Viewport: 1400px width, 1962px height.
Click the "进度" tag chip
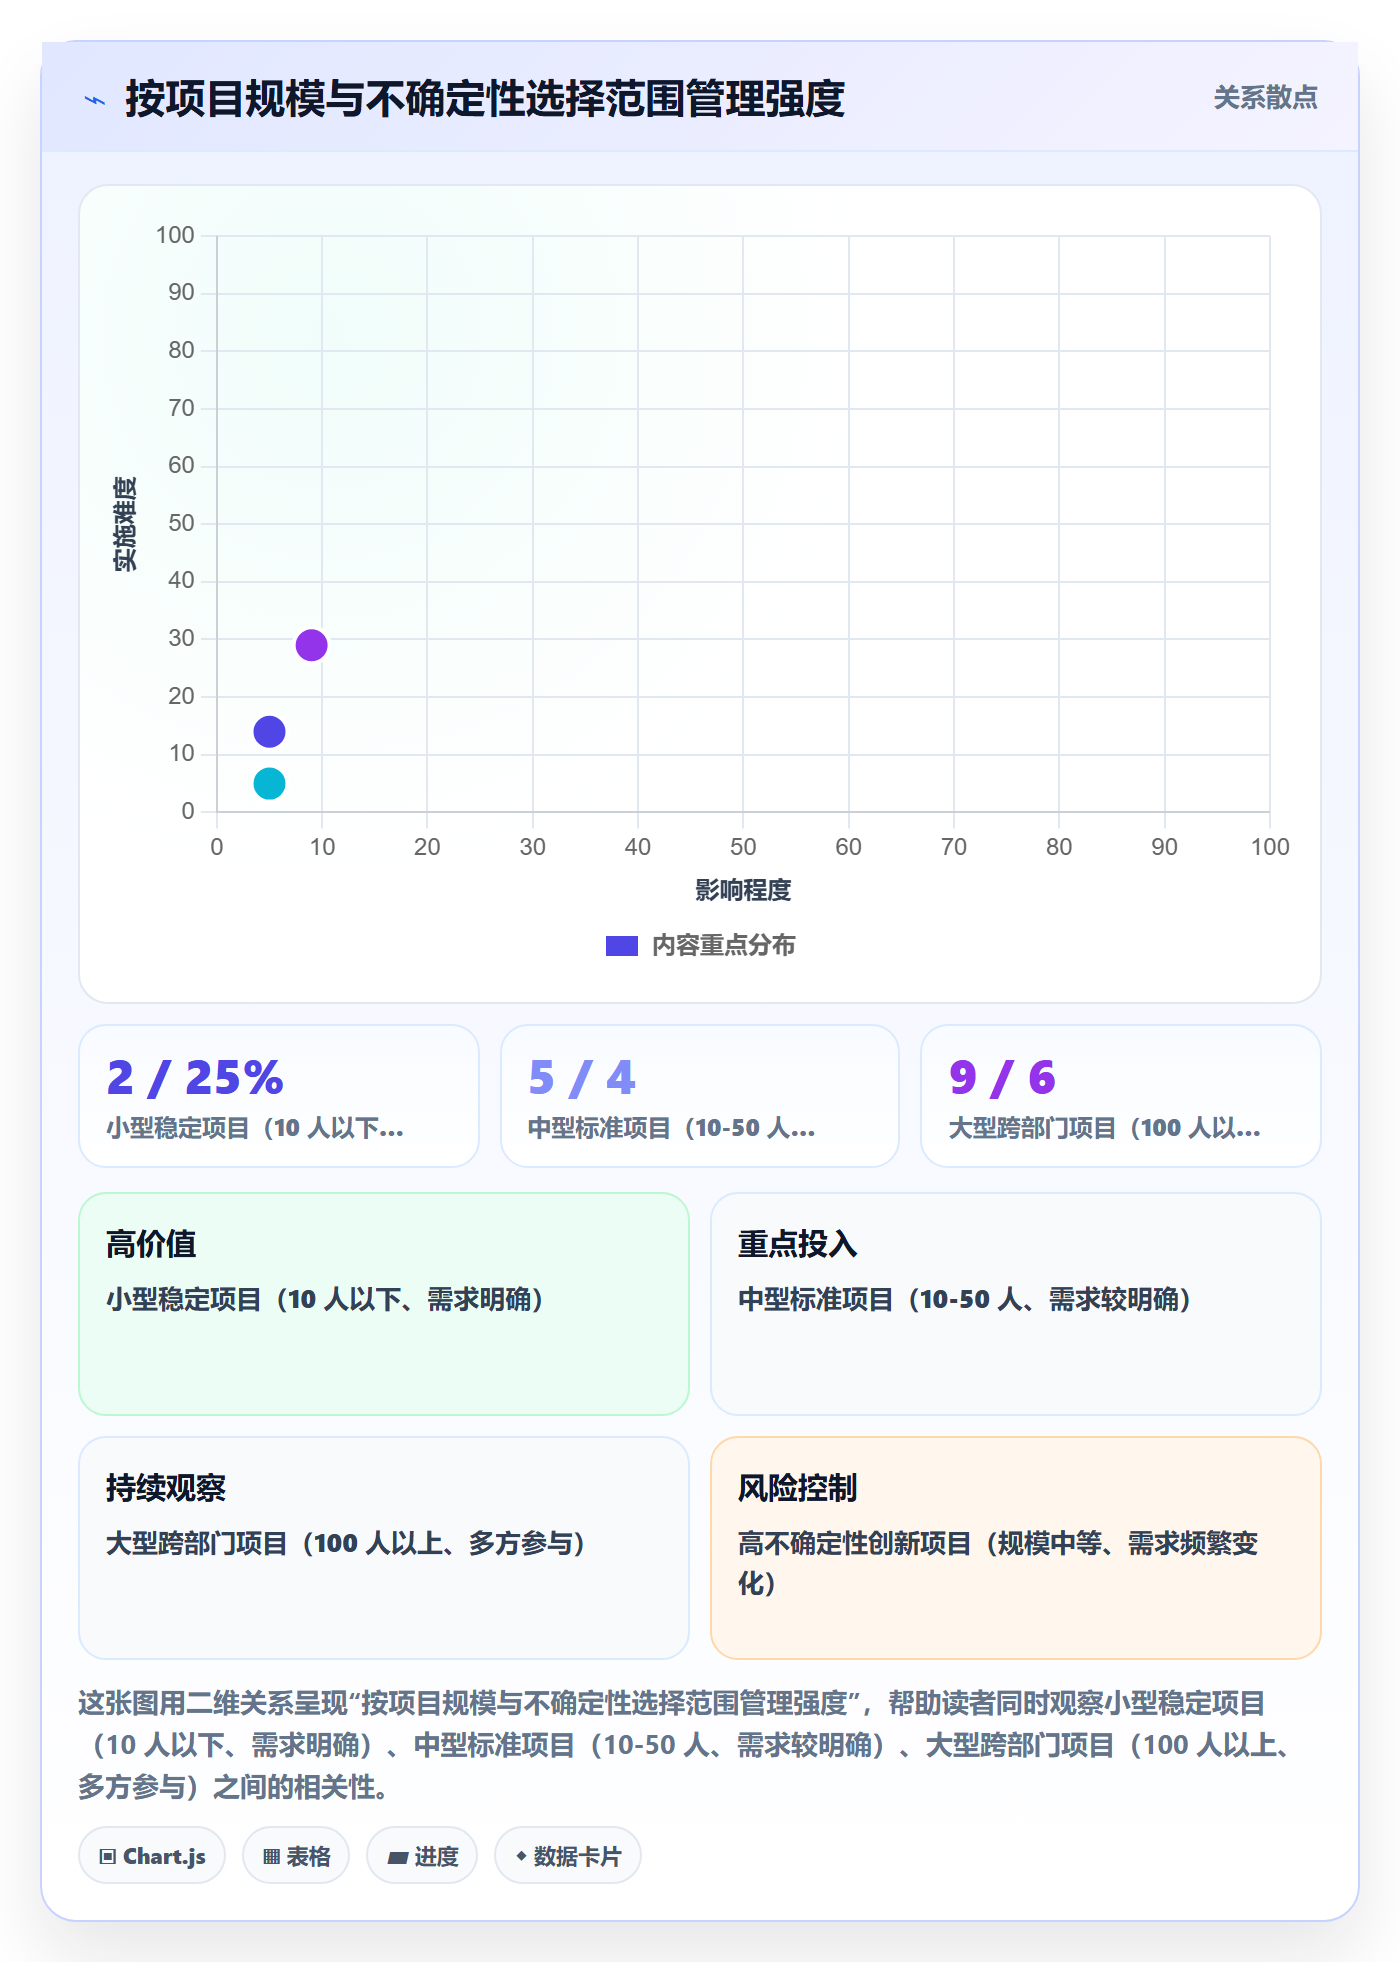tap(422, 1857)
